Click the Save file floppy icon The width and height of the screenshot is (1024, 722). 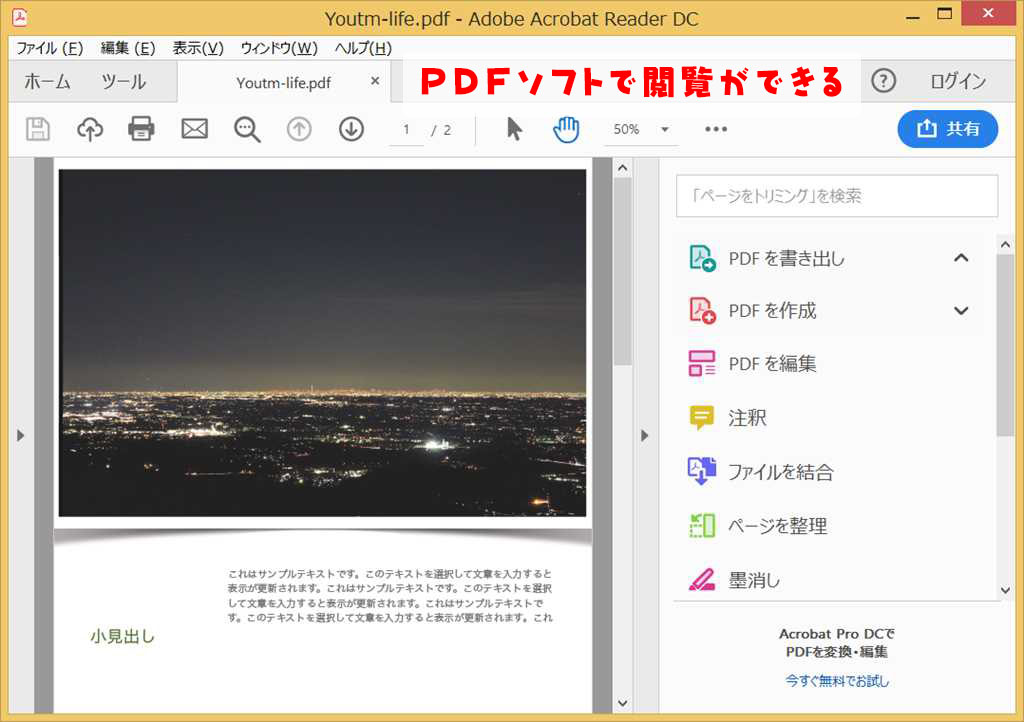38,129
